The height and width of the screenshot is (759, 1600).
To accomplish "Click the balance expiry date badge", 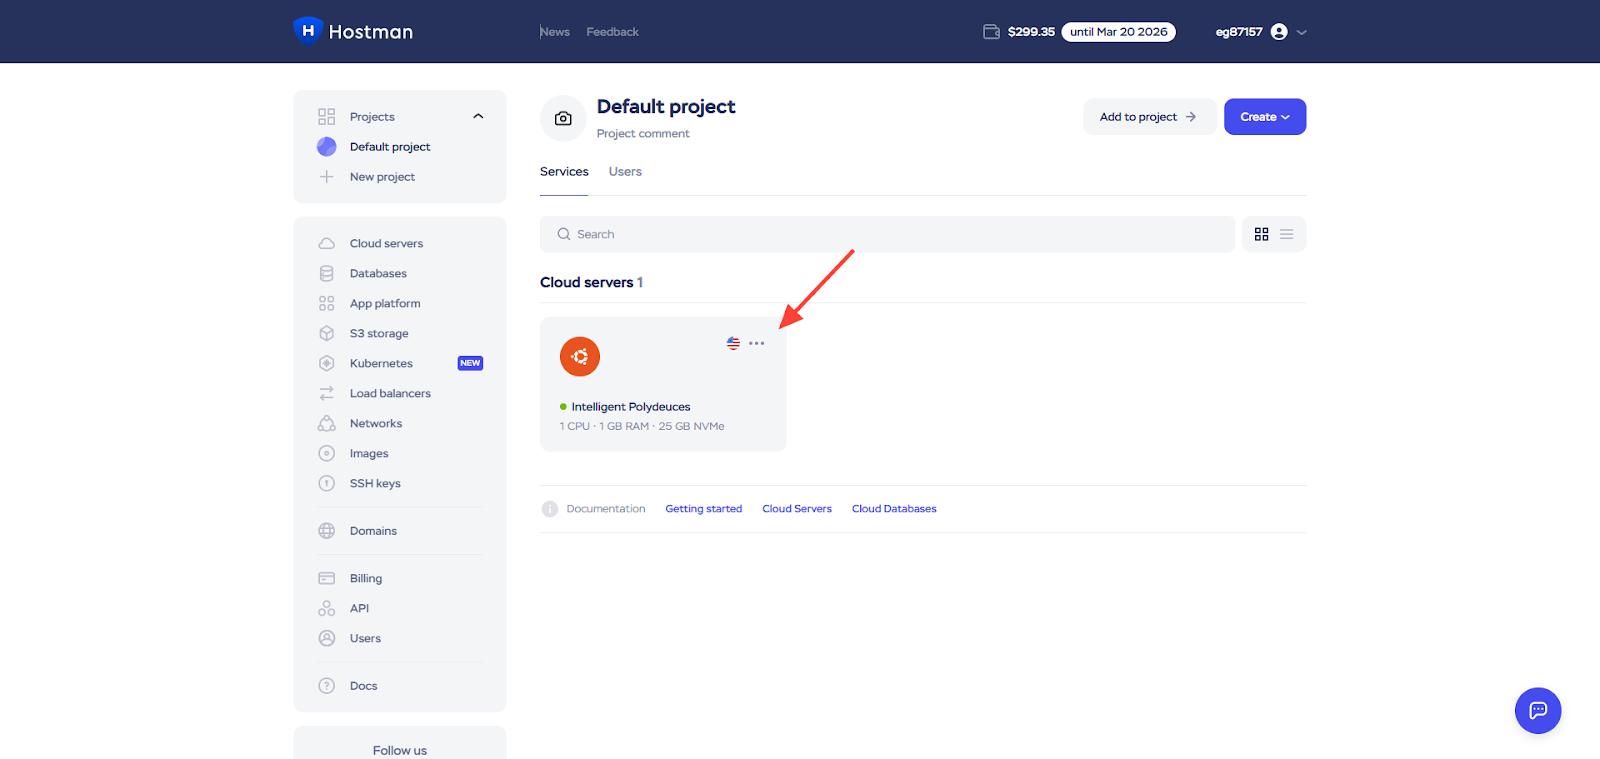I will 1118,32.
